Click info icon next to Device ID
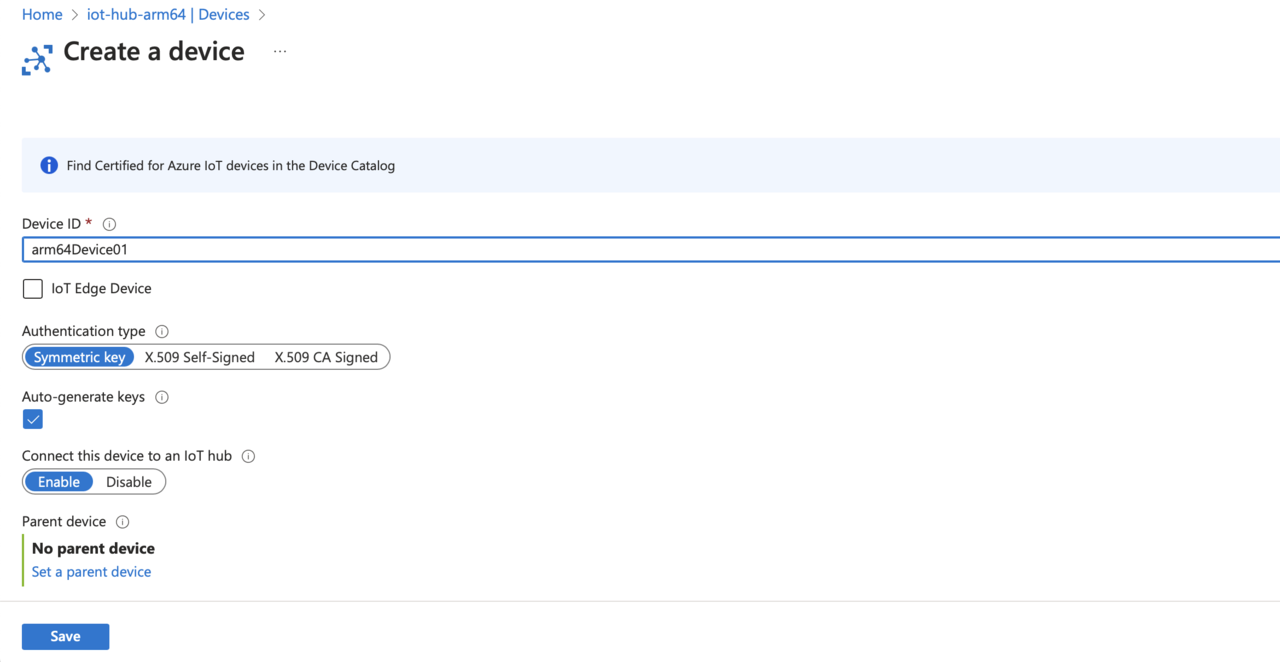 click(x=110, y=224)
